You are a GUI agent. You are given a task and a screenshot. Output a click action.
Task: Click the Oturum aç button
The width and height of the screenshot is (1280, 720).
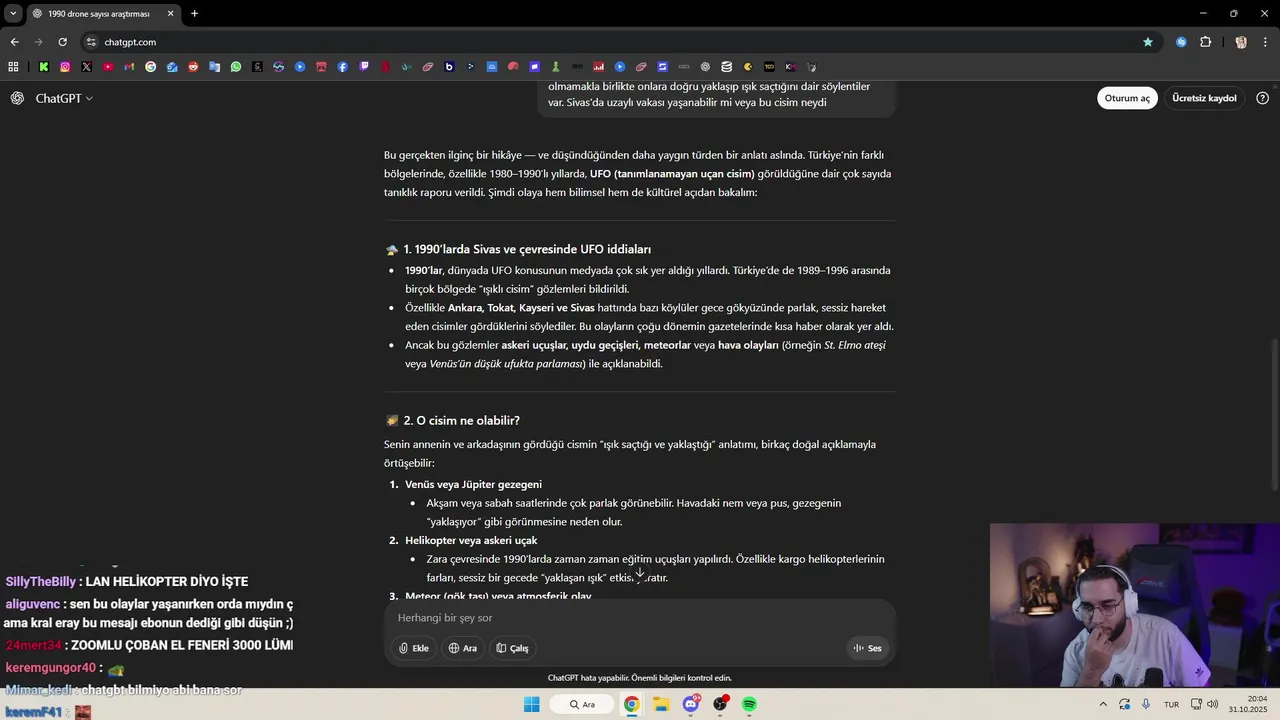[x=1127, y=98]
